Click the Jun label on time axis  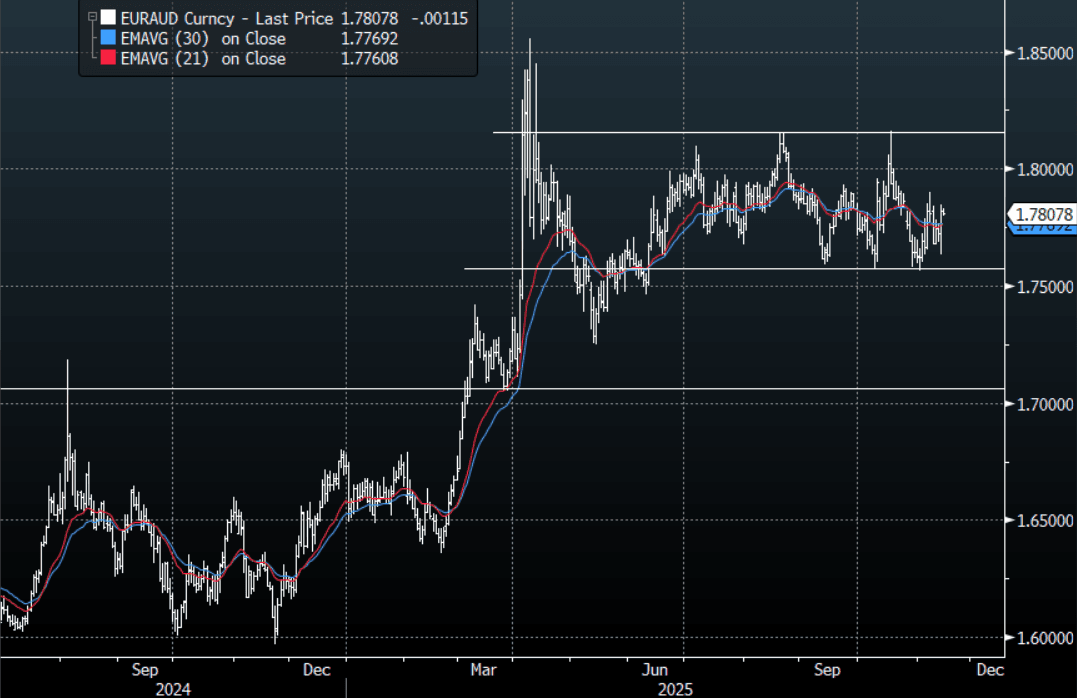(x=655, y=669)
